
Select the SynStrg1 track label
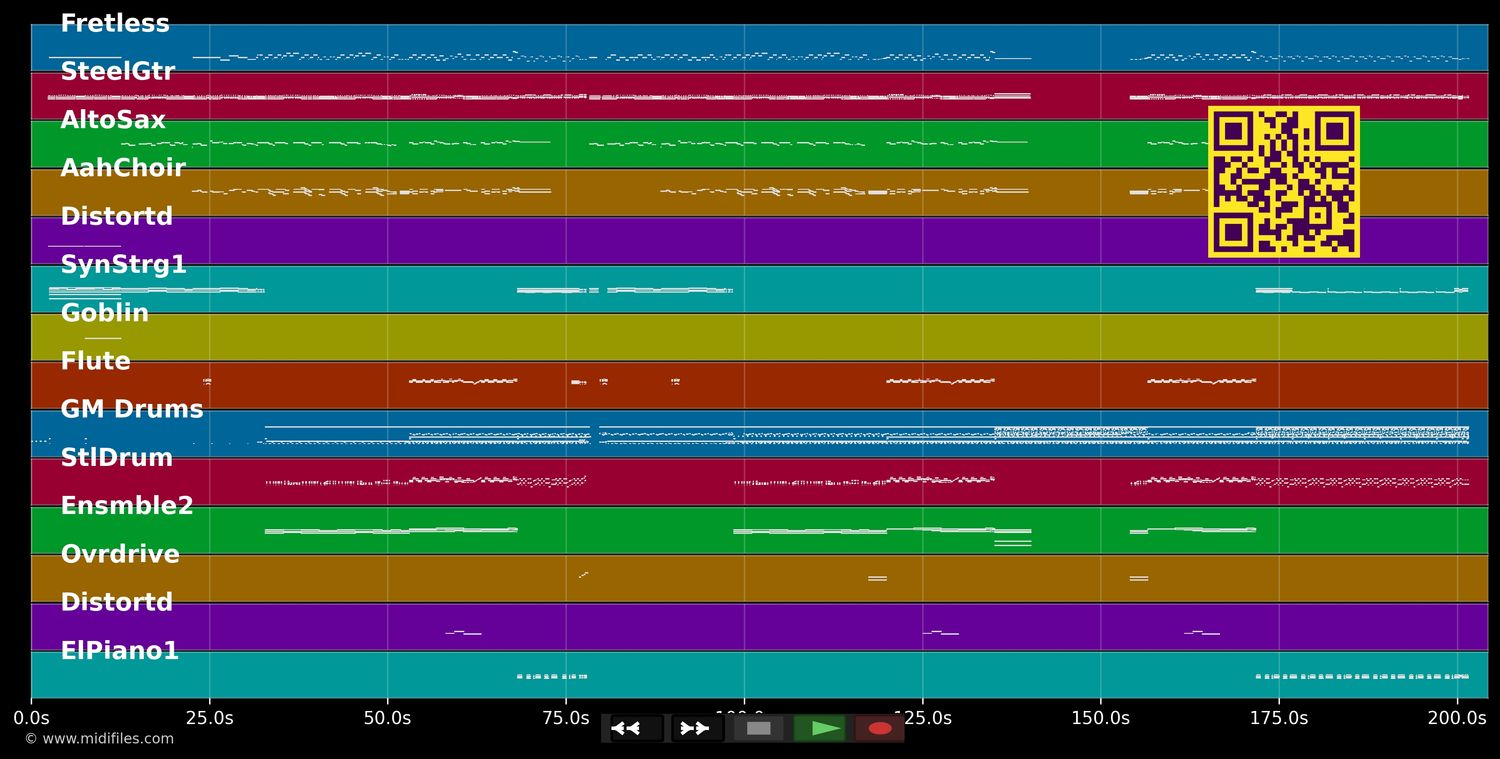[123, 265]
